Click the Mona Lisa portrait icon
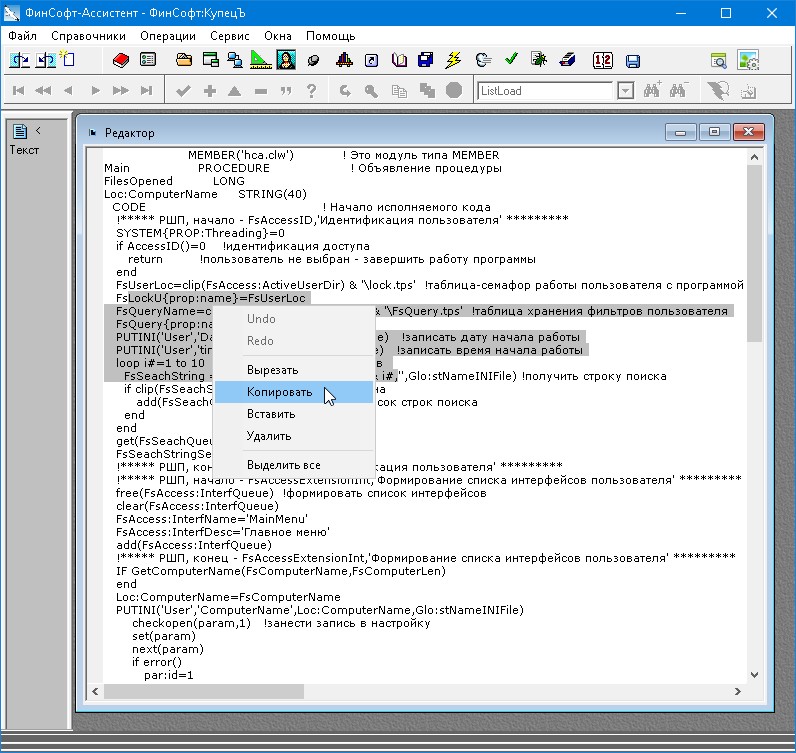Screen dimensions: 796x753 pyautogui.click(x=285, y=61)
